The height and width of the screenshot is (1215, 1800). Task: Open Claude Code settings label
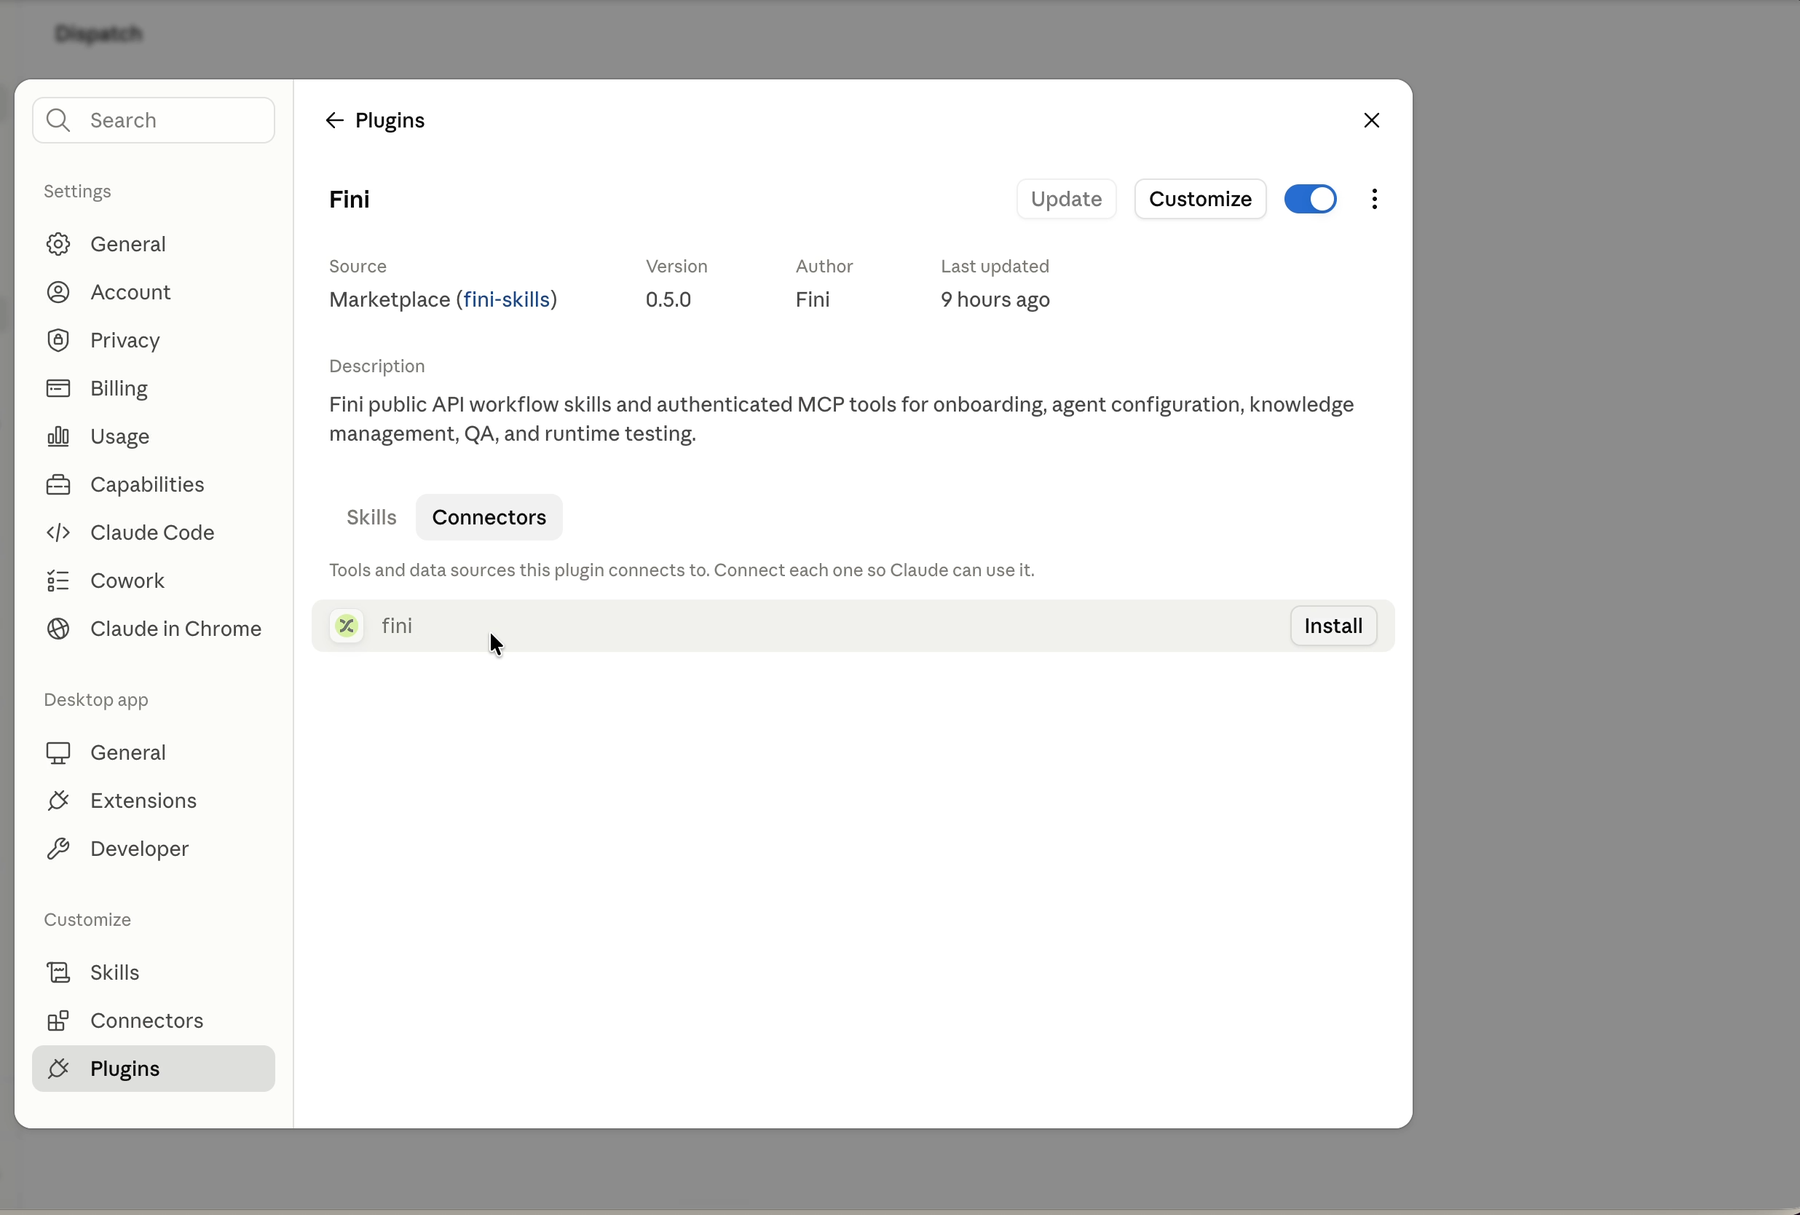coord(152,532)
